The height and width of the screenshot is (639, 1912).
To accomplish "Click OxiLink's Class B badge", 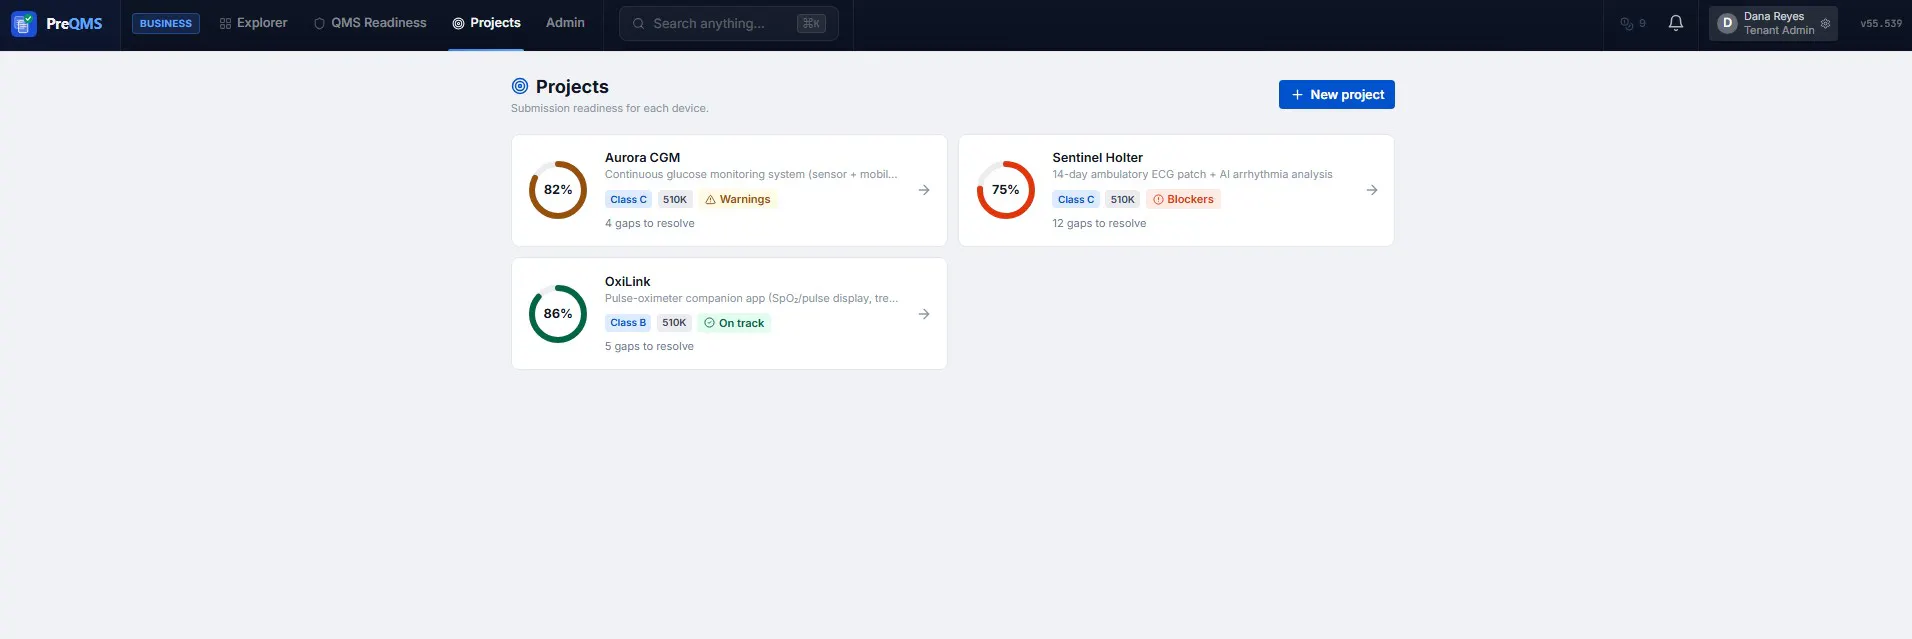I will click(x=628, y=323).
